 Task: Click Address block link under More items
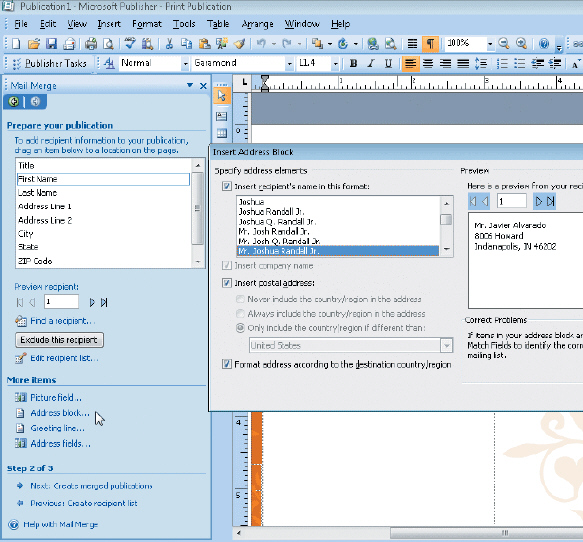[60, 413]
